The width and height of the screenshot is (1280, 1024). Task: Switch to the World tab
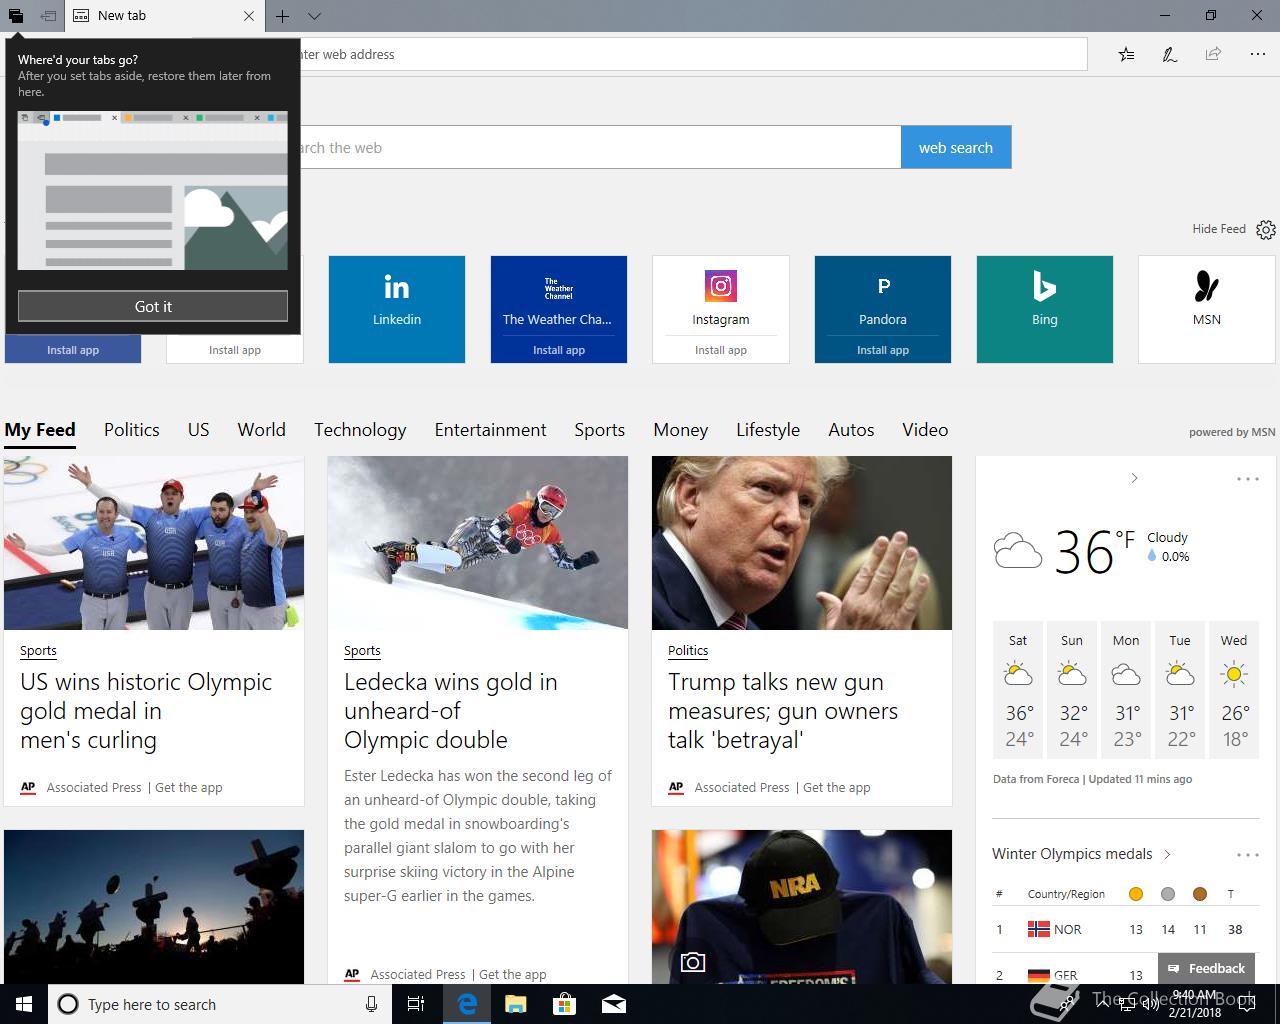[261, 430]
